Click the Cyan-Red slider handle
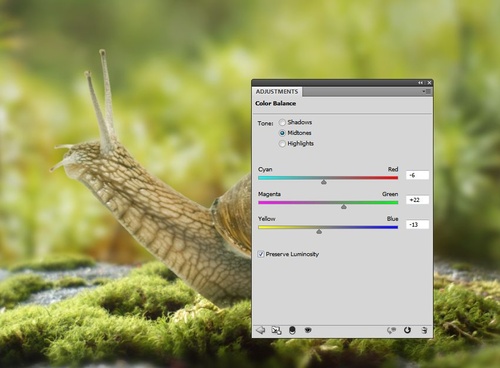 pos(324,182)
